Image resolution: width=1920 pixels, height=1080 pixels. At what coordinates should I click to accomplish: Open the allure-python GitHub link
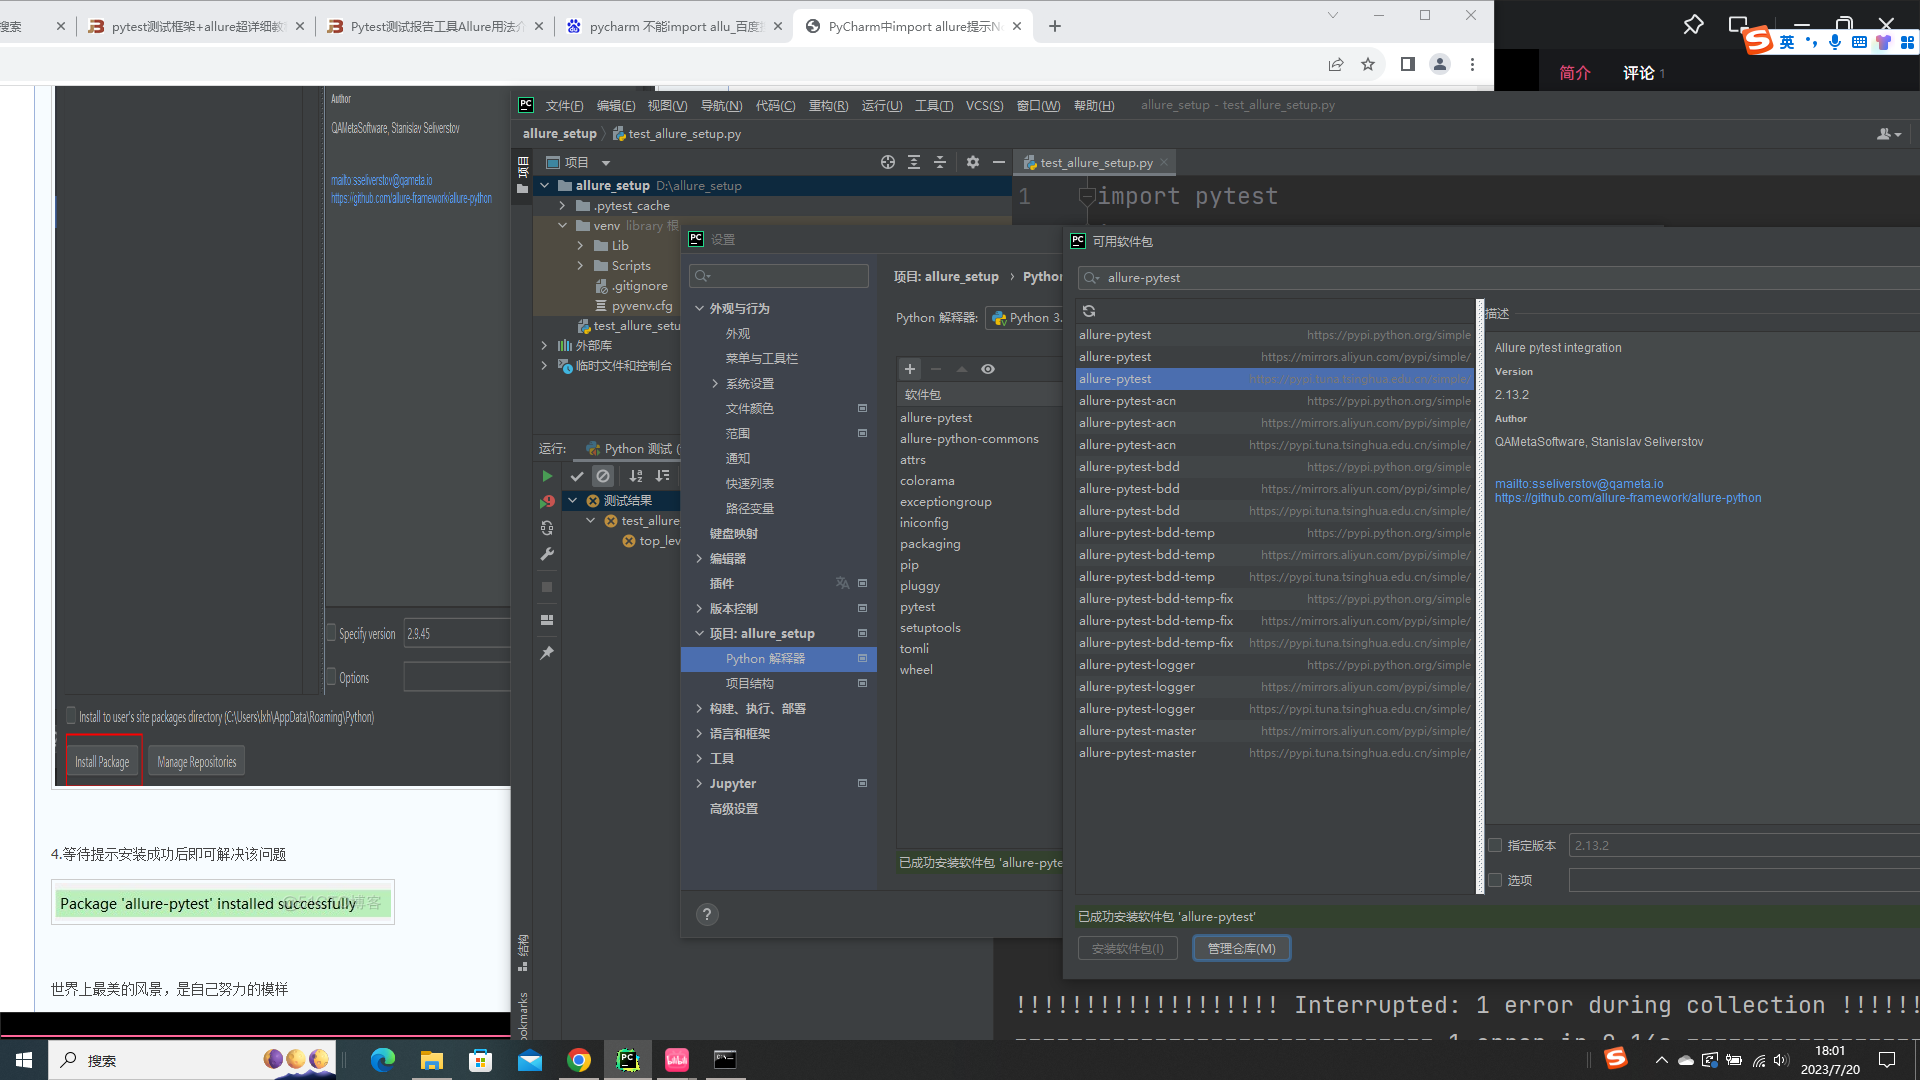click(x=1627, y=498)
